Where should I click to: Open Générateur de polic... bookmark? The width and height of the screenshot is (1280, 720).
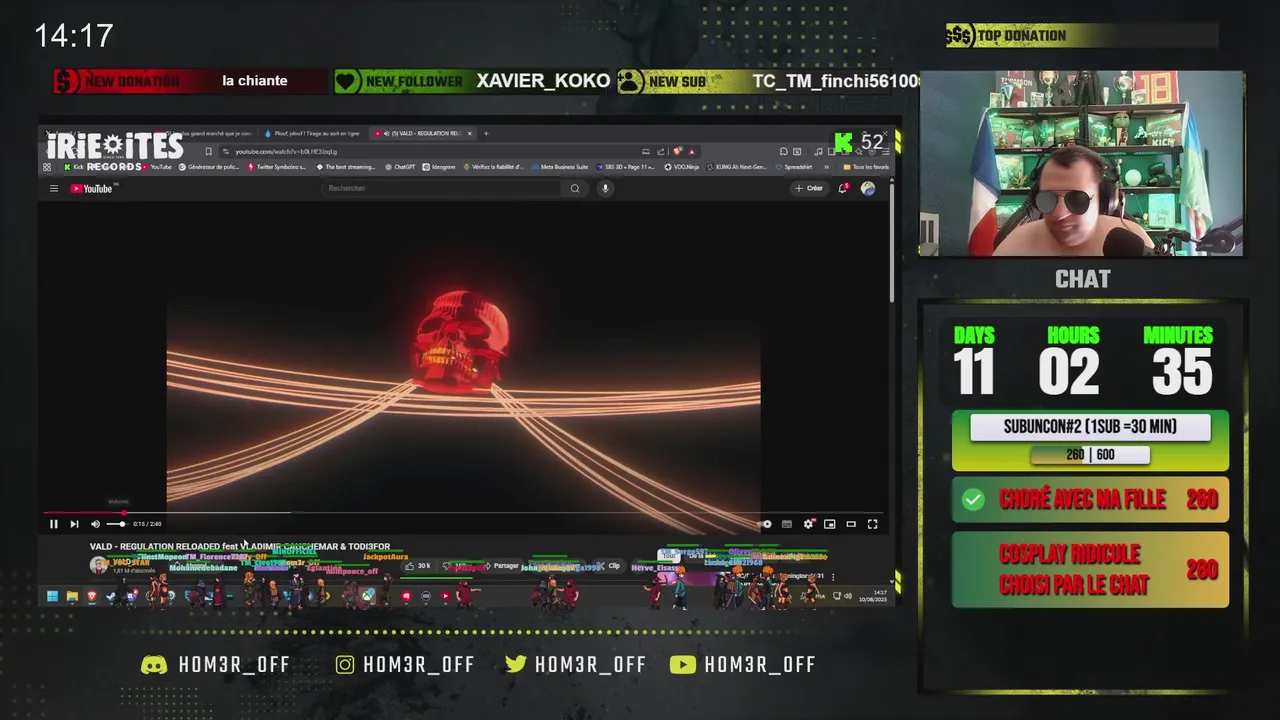click(209, 167)
